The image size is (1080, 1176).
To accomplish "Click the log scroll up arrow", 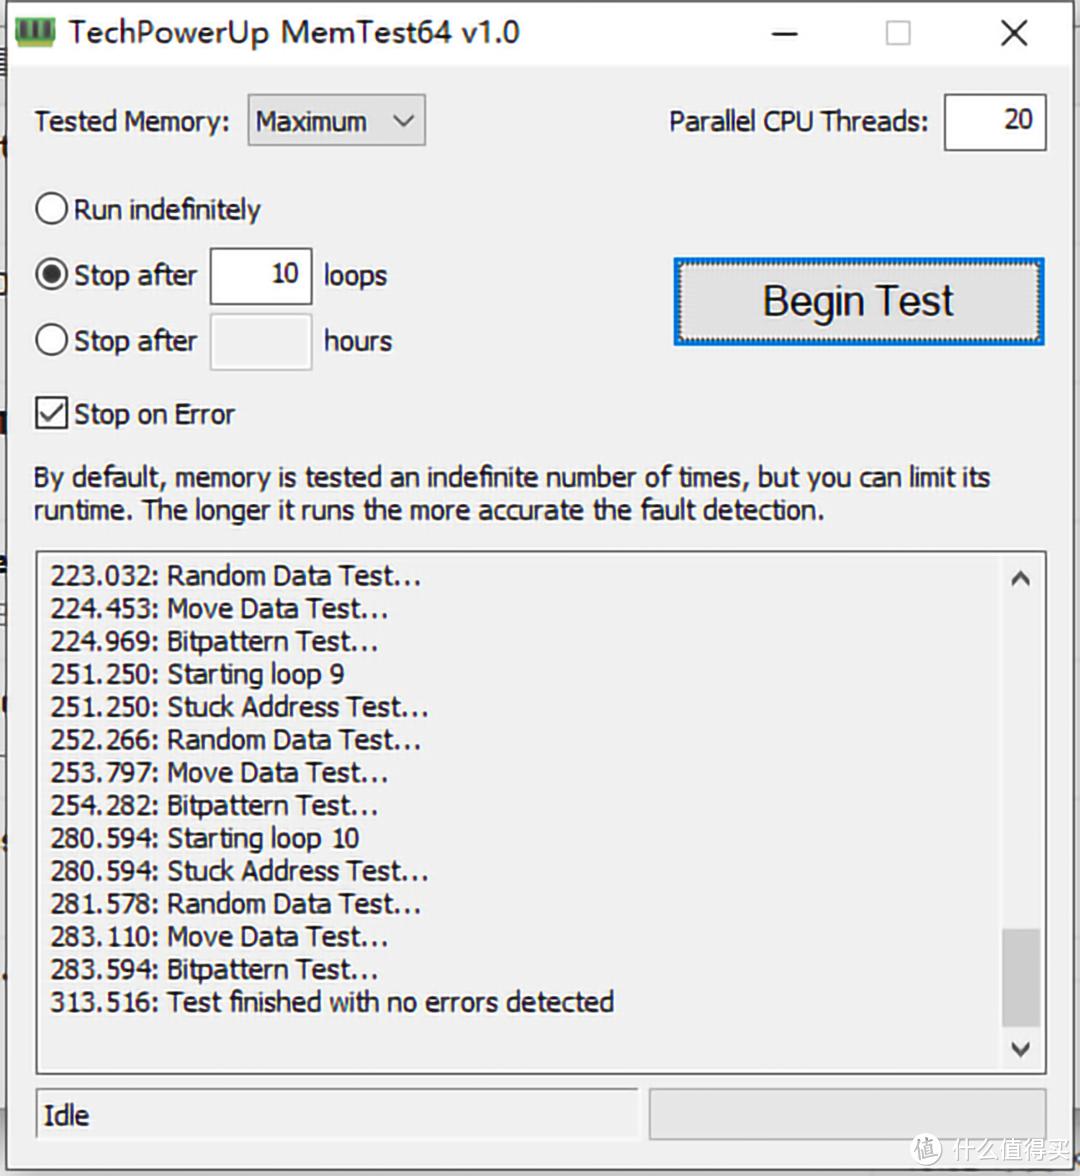I will coord(1020,578).
